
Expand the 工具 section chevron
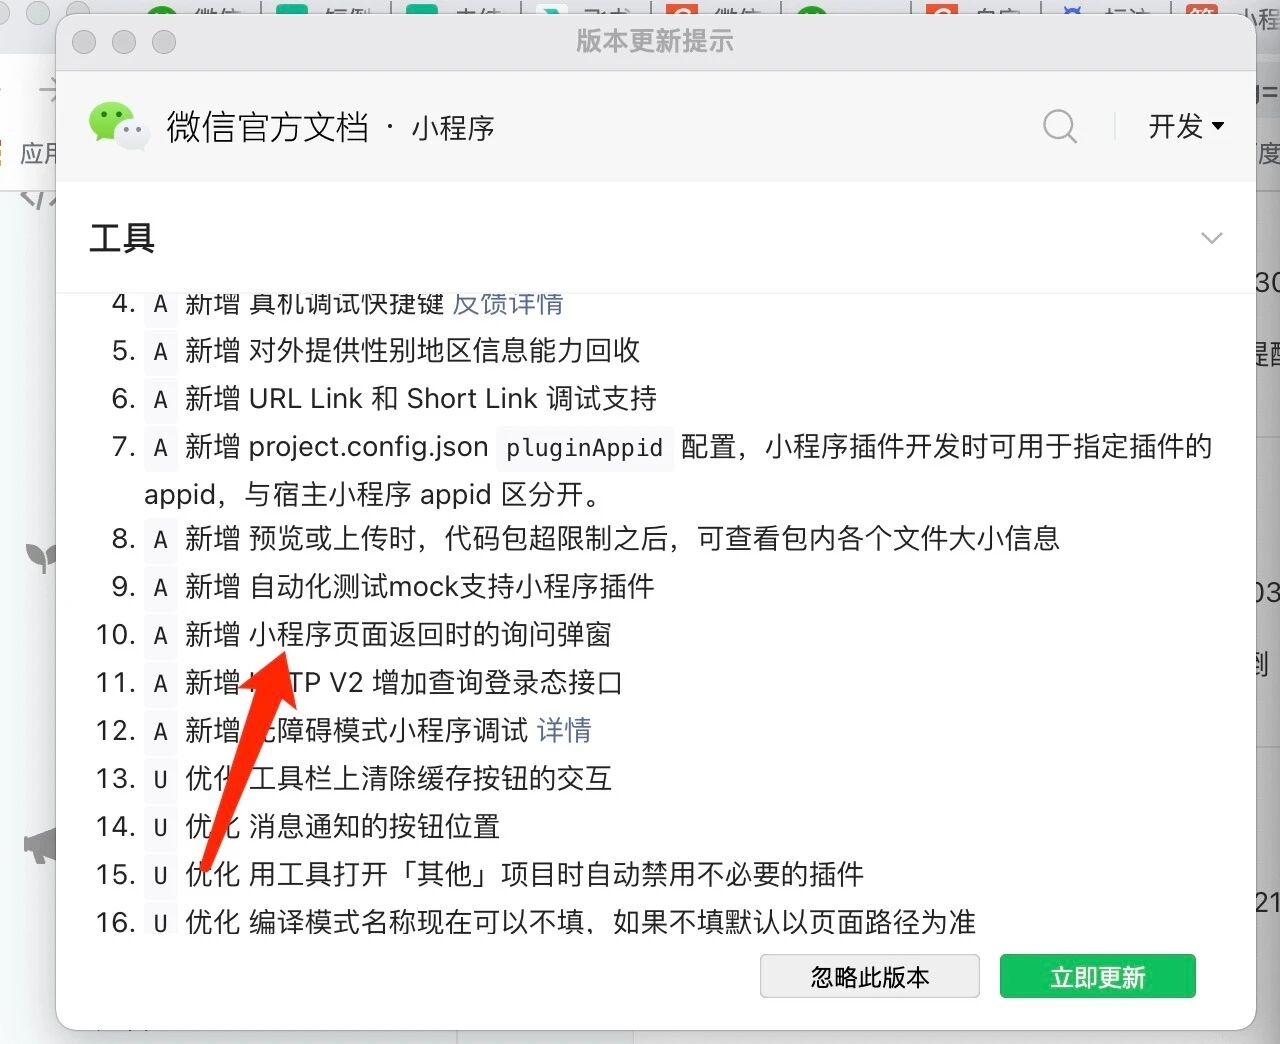pos(1211,238)
